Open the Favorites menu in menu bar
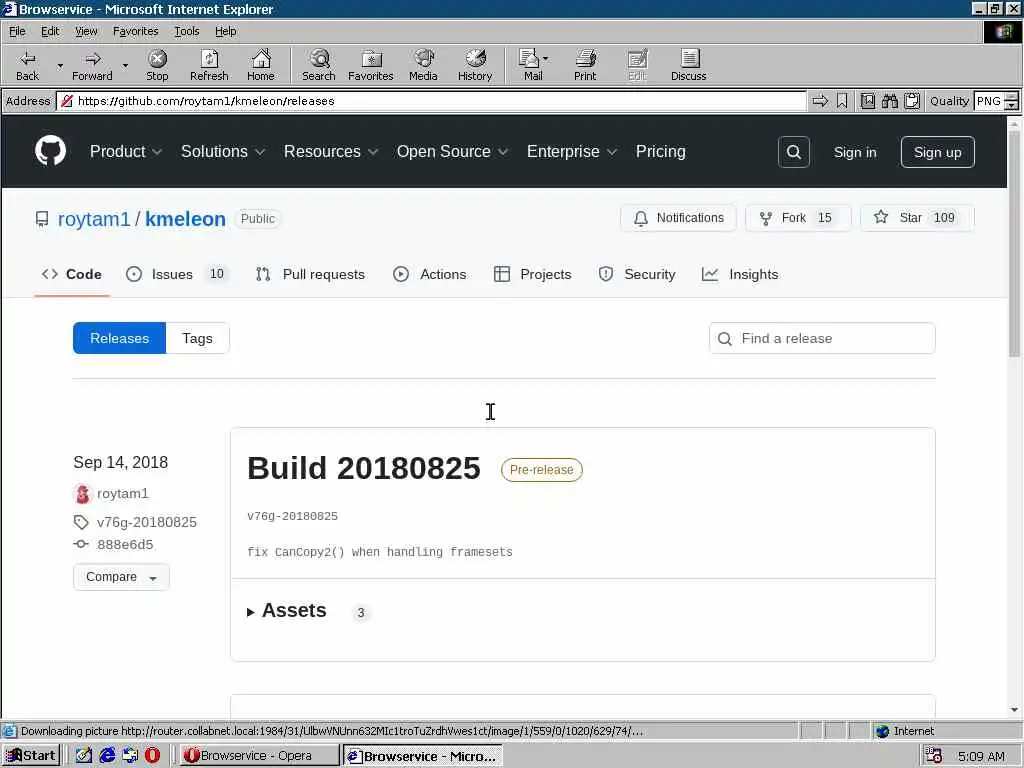Screen dimensions: 1024x768 135,31
